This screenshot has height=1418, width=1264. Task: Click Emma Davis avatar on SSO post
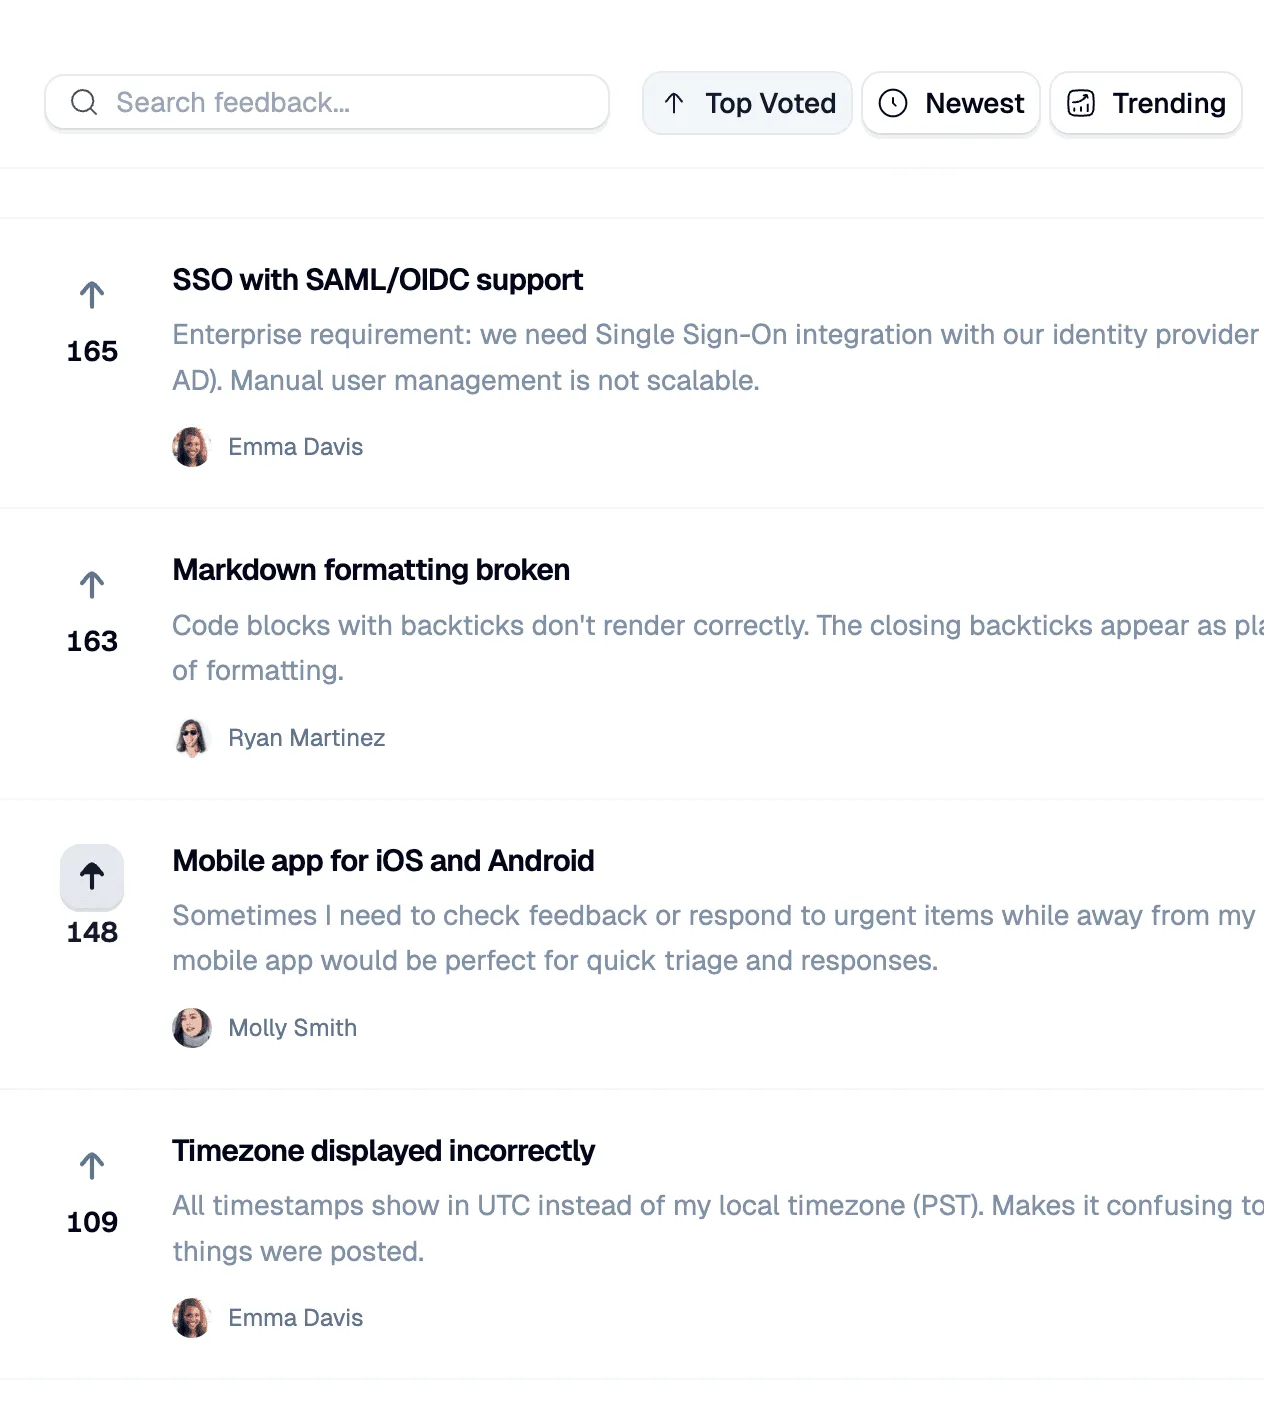192,447
